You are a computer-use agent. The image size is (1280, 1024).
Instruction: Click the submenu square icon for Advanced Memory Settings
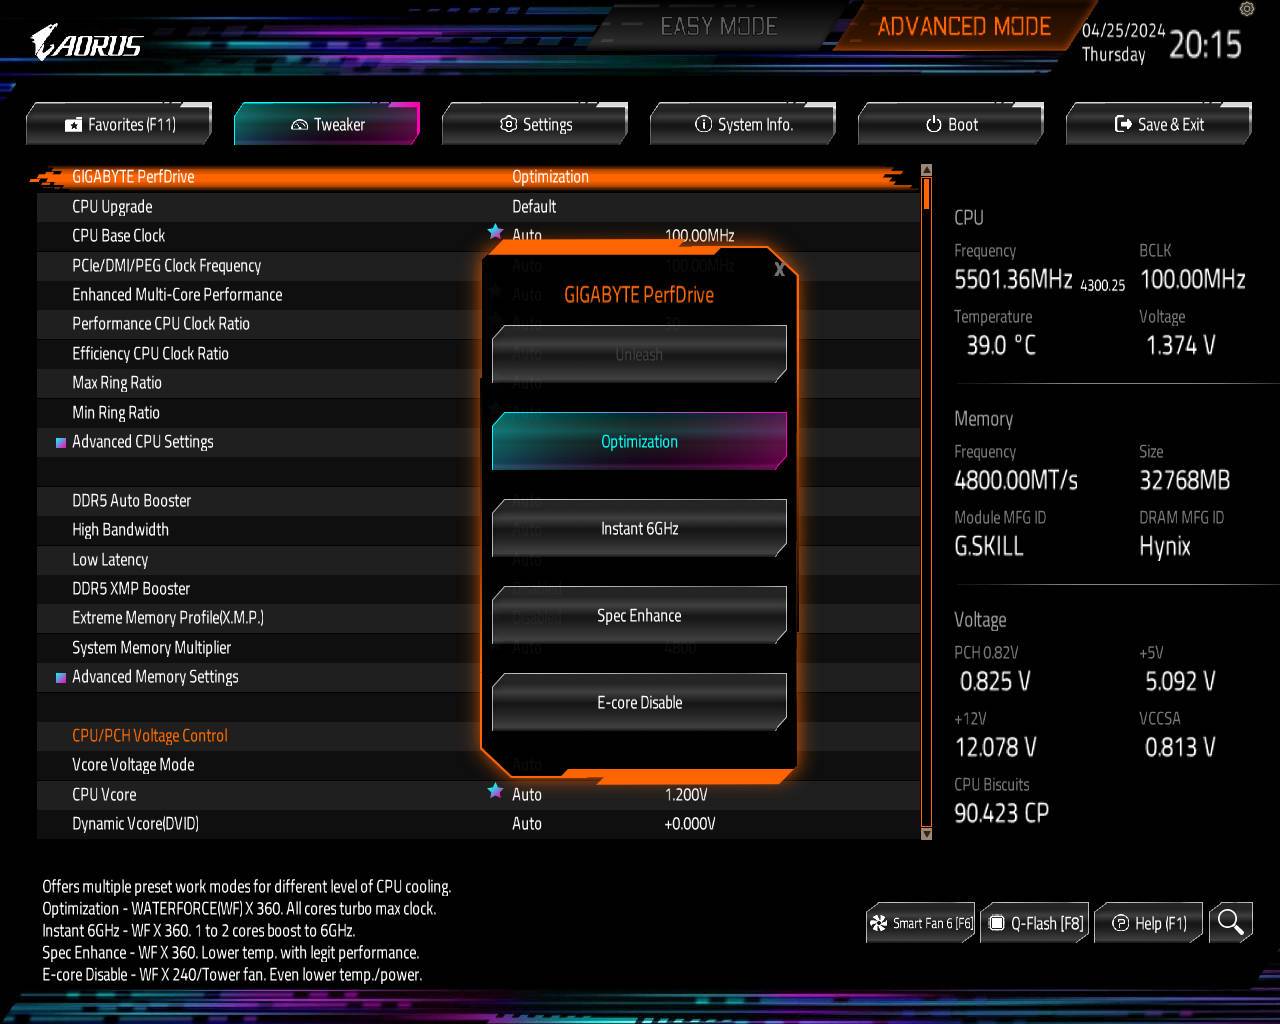(61, 677)
